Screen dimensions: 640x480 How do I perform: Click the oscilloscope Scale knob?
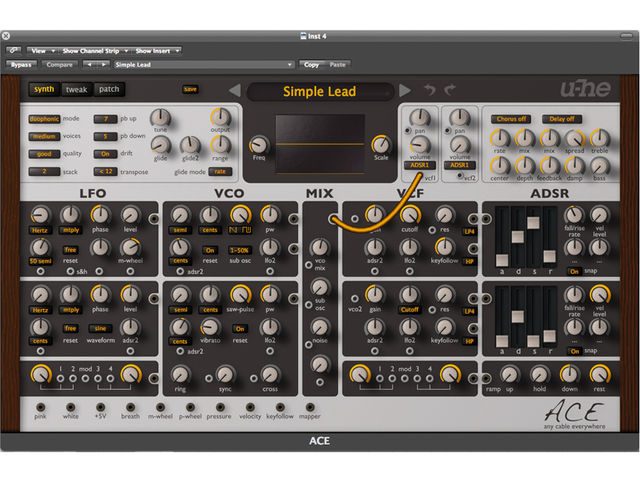tap(380, 144)
